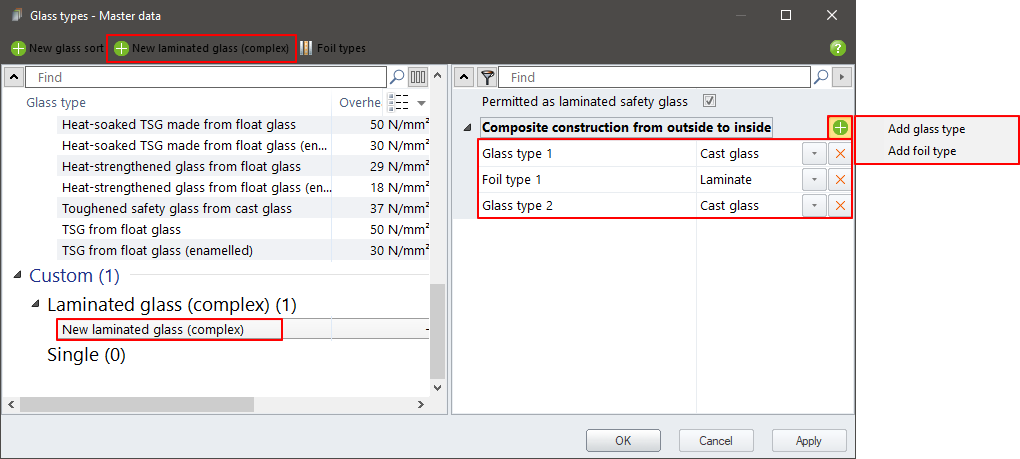
Task: Click the filter funnel icon in right panel
Action: 487,77
